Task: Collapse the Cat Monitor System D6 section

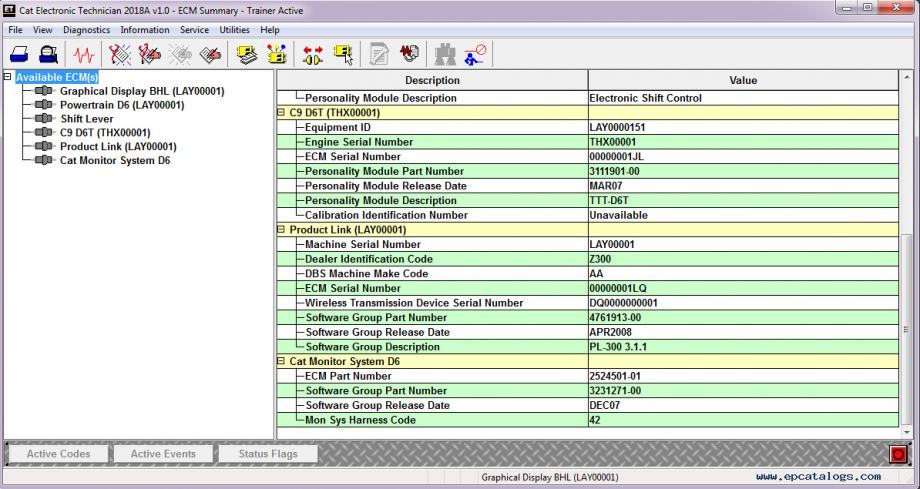Action: tap(281, 362)
